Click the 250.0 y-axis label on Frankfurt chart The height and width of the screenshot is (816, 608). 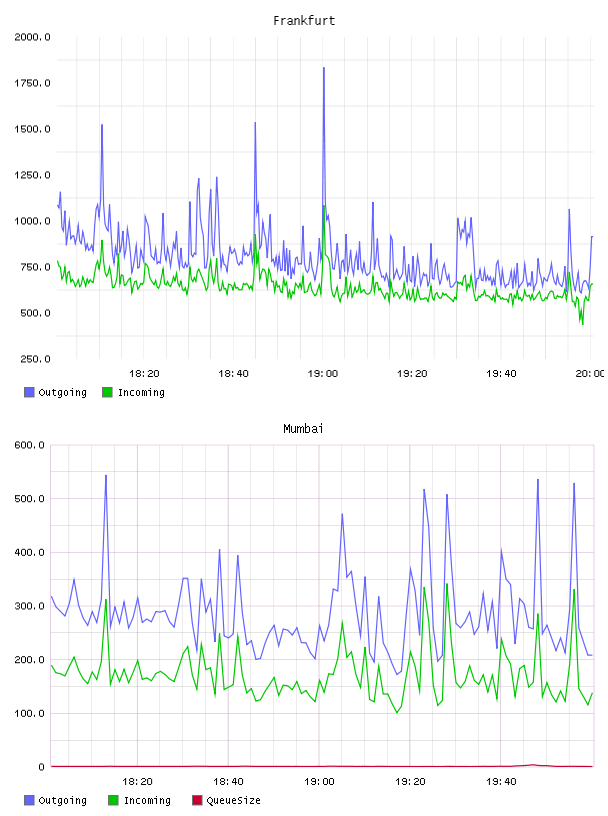(35, 359)
